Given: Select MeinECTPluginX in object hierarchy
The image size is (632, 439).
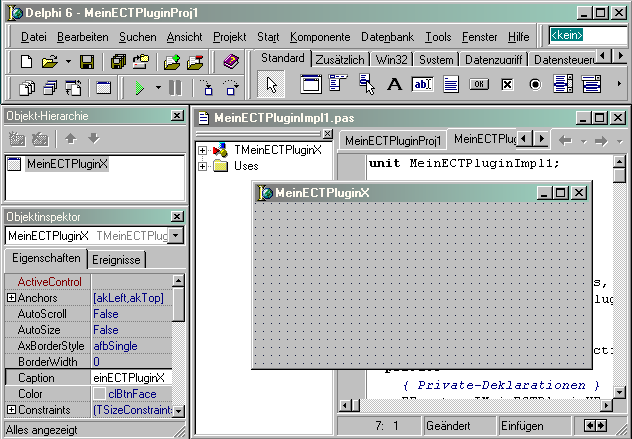Looking at the screenshot, I should tap(67, 164).
